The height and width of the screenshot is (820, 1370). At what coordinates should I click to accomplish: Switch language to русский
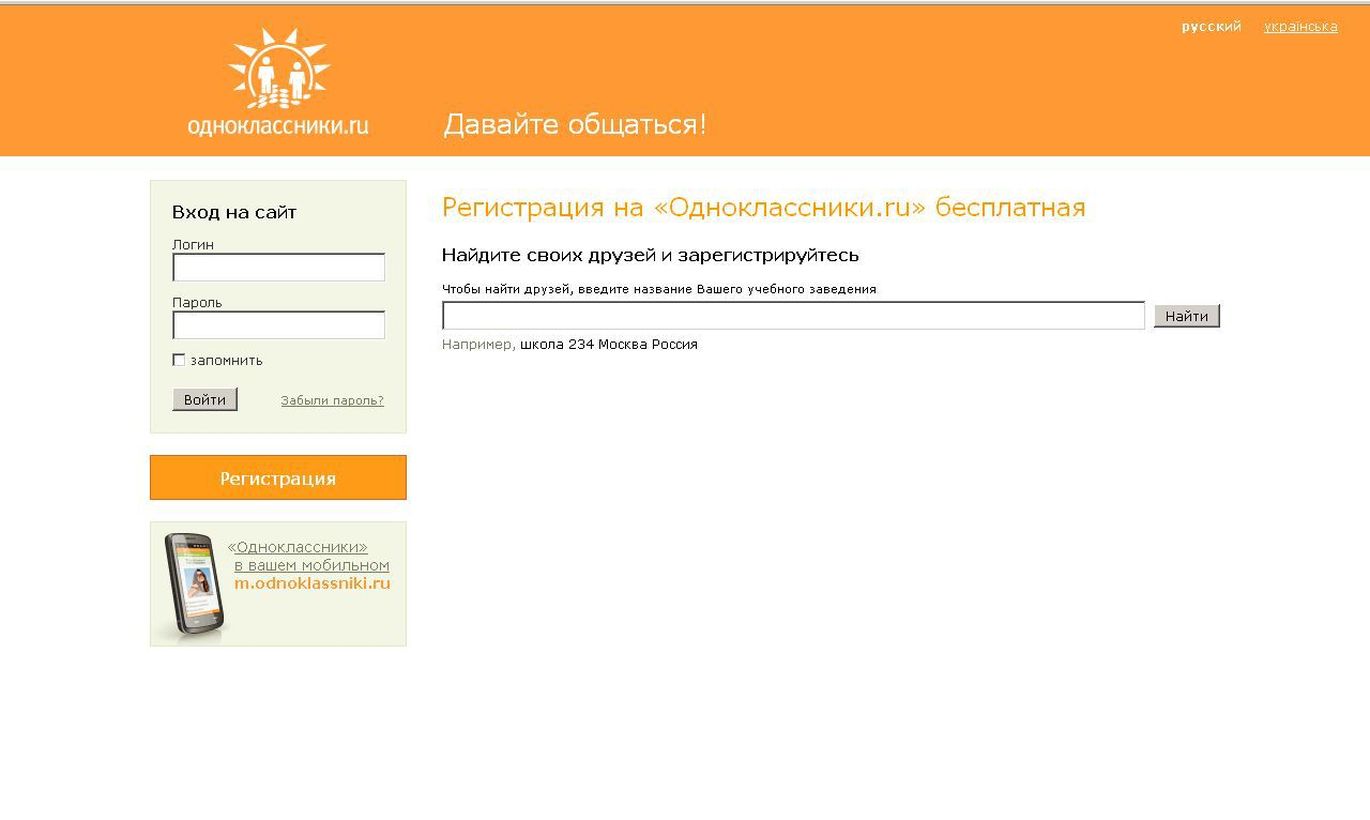1211,26
